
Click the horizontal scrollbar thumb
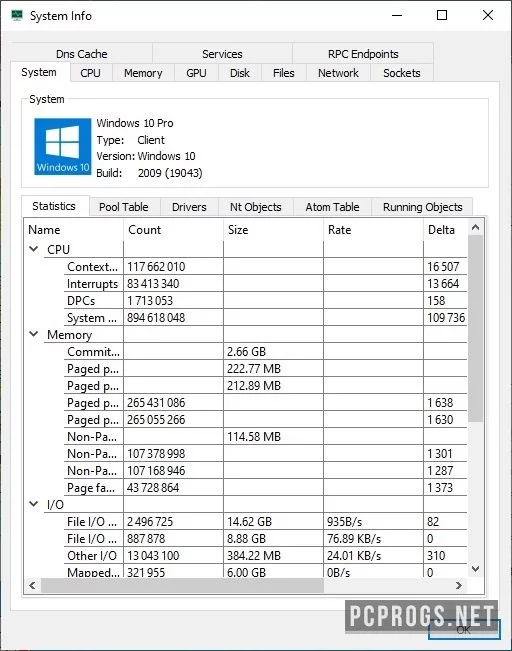tap(182, 585)
